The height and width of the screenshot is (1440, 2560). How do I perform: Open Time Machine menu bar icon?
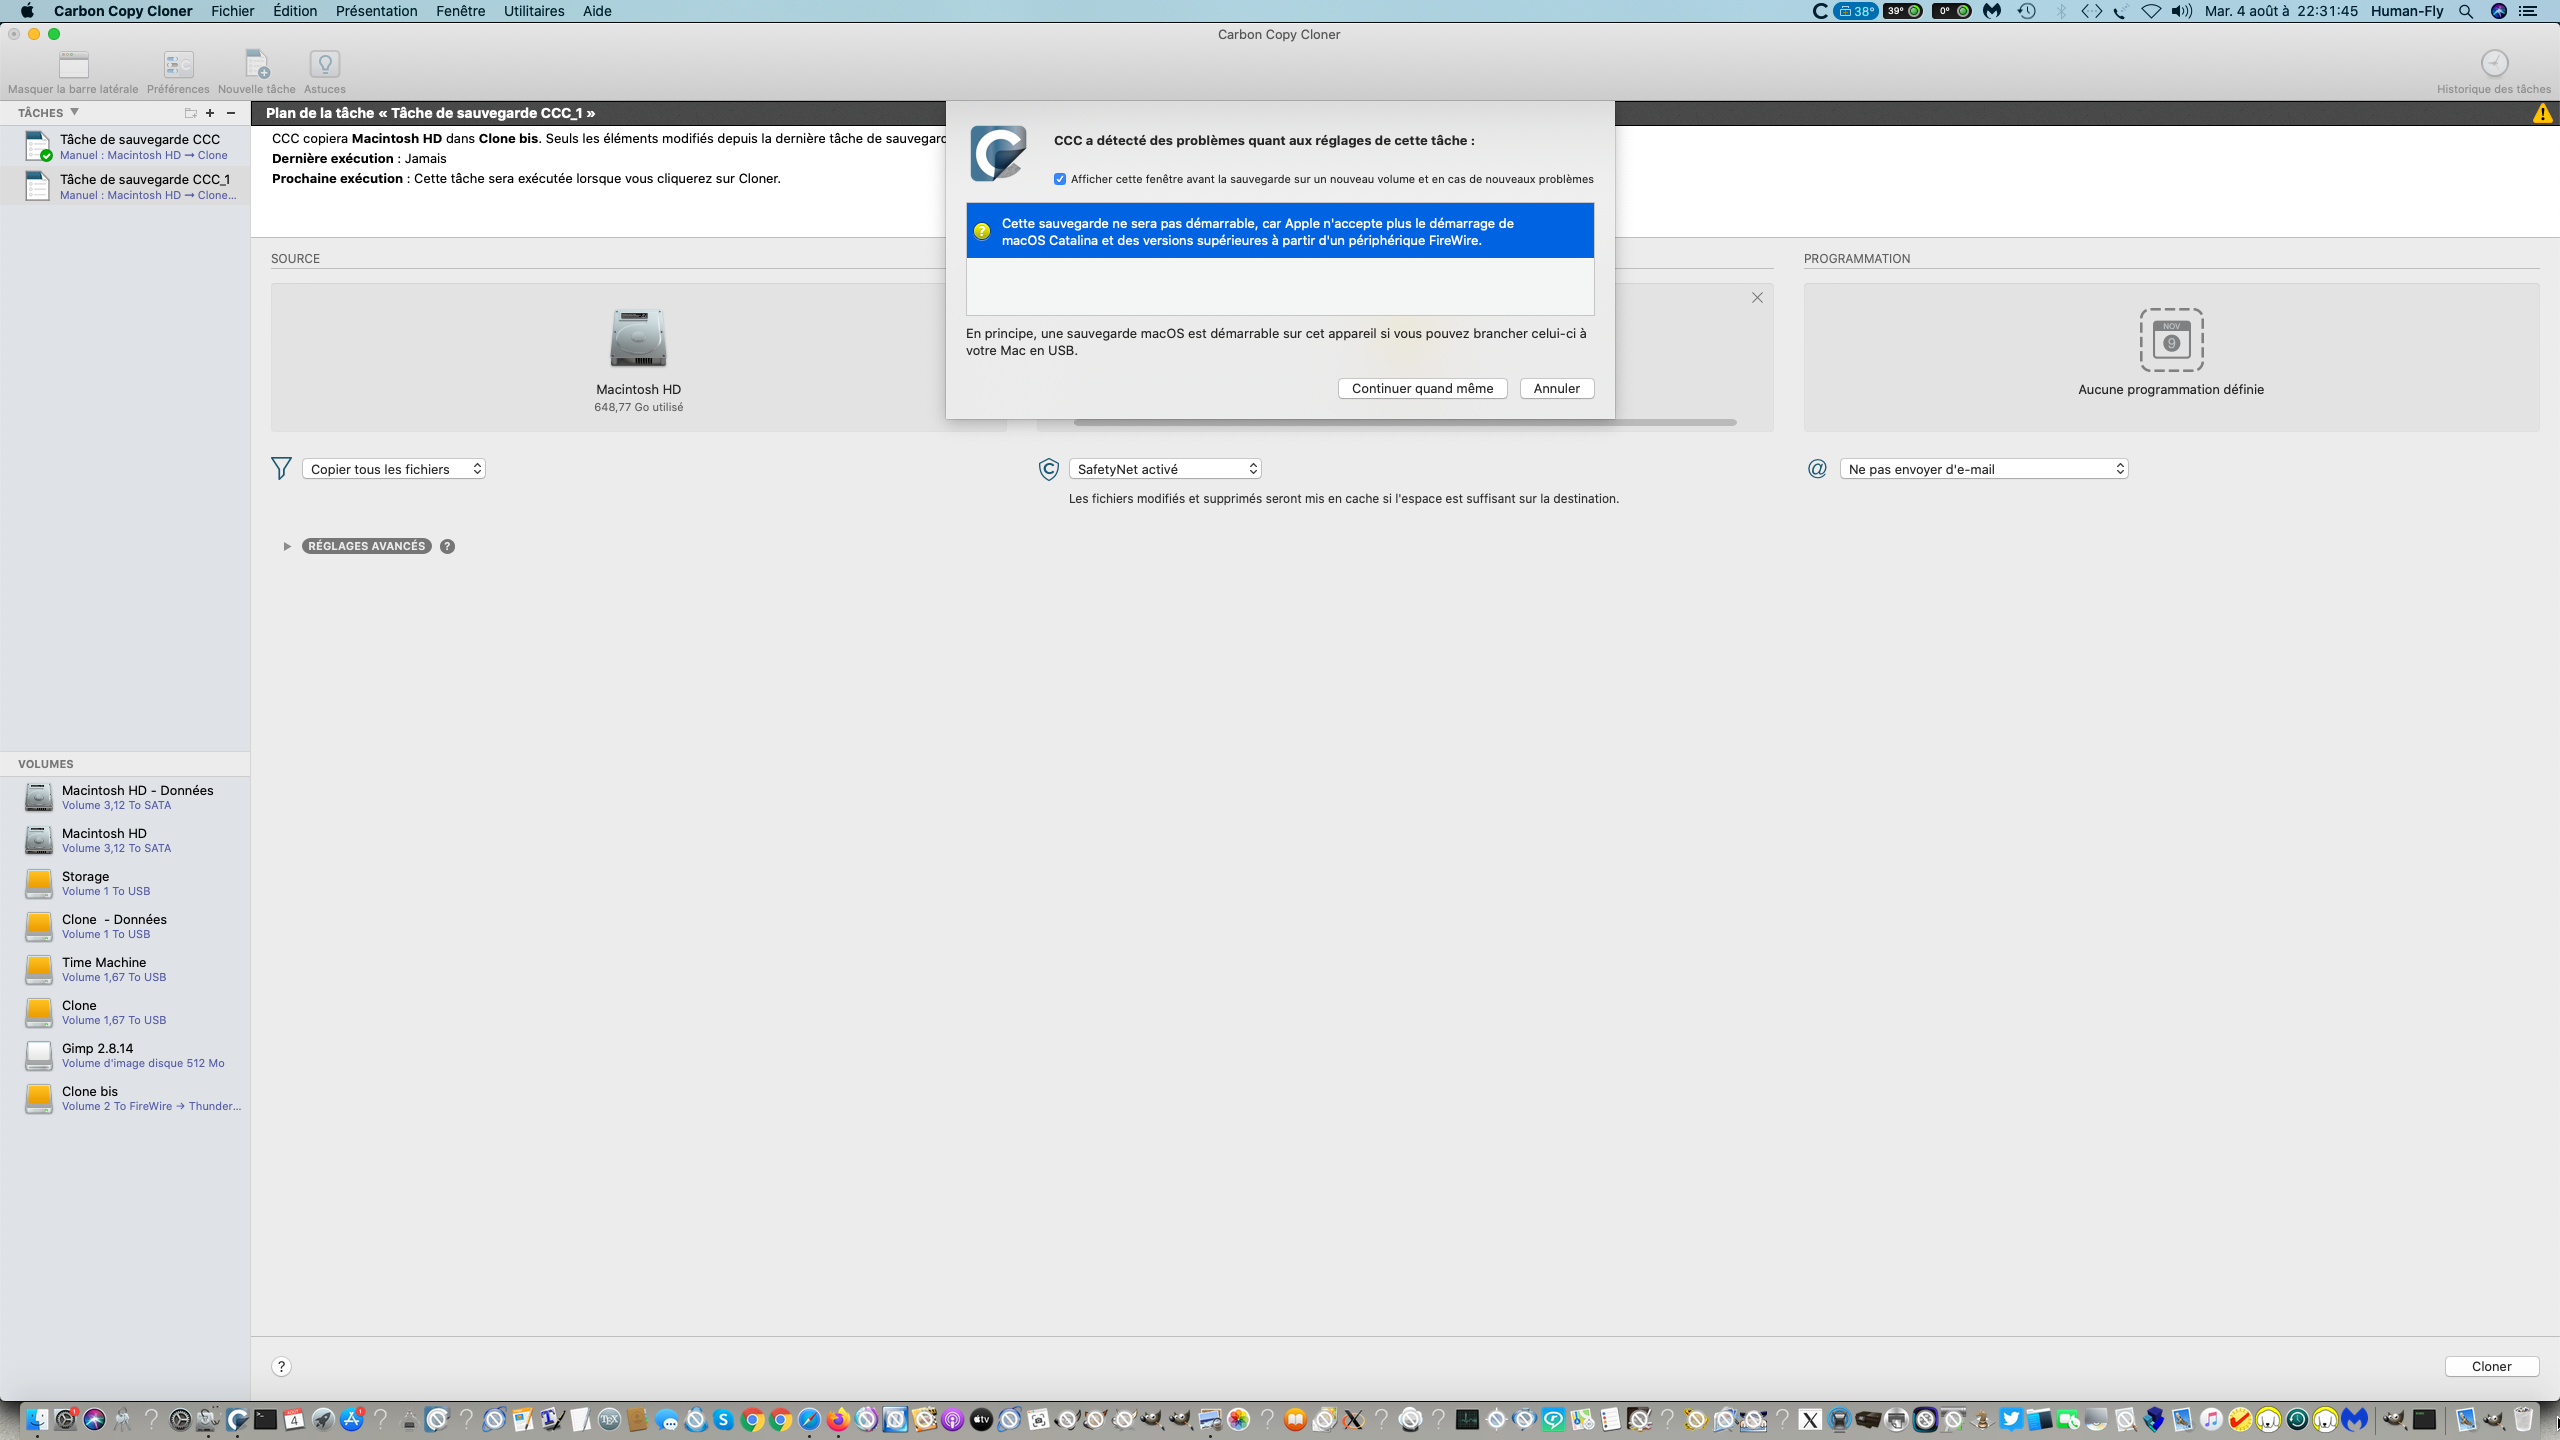2027,11
